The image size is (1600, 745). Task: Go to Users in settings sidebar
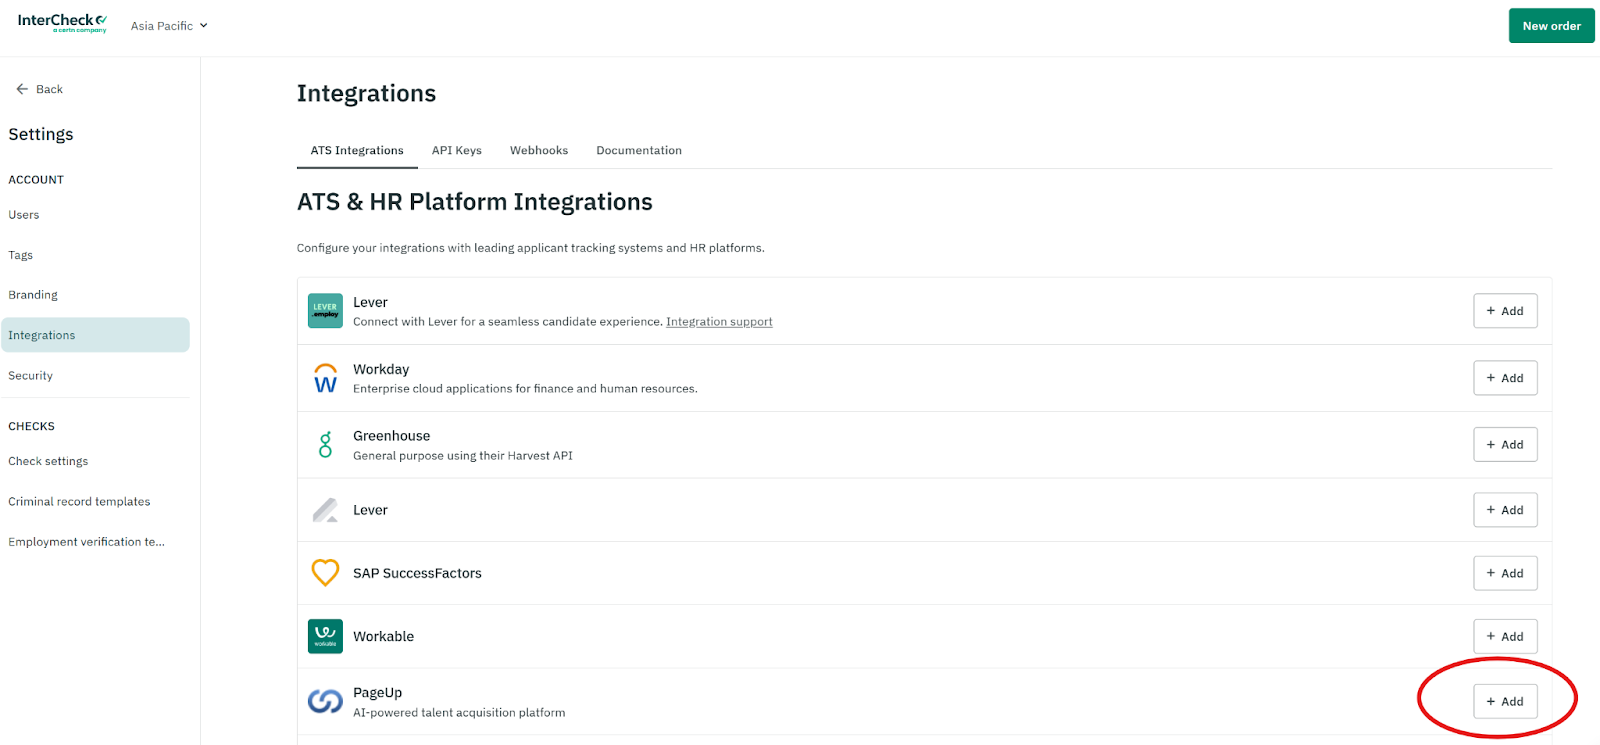tap(24, 215)
